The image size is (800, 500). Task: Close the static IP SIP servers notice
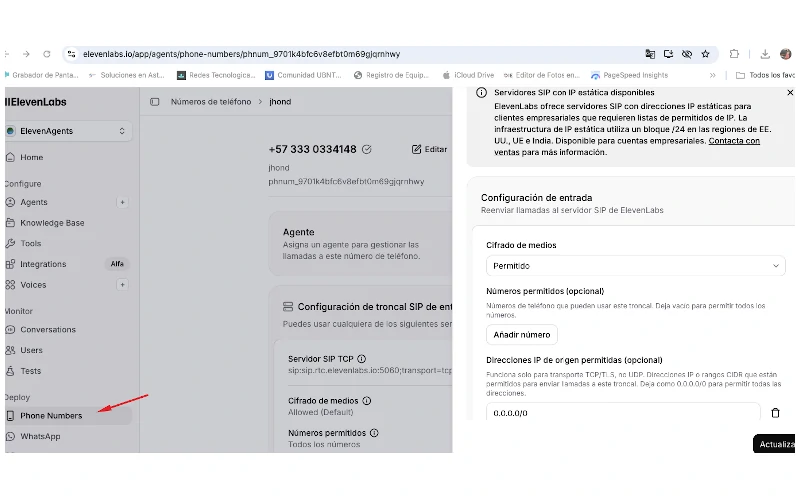790,92
